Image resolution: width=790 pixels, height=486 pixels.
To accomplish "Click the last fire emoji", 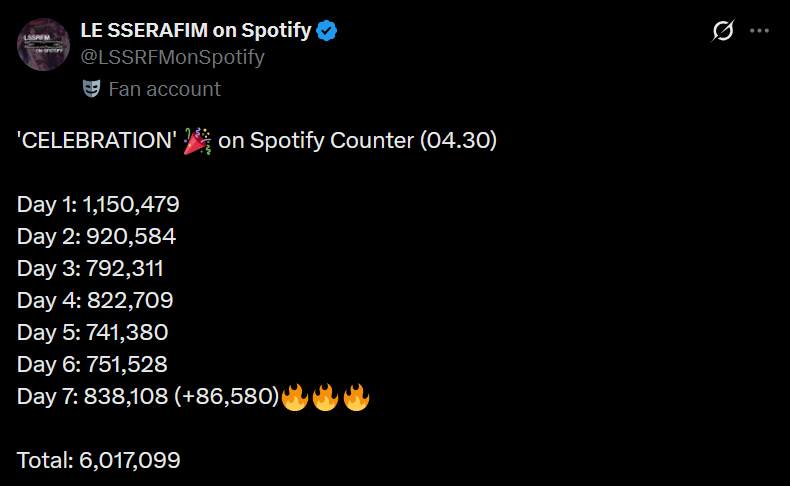I will click(x=356, y=397).
